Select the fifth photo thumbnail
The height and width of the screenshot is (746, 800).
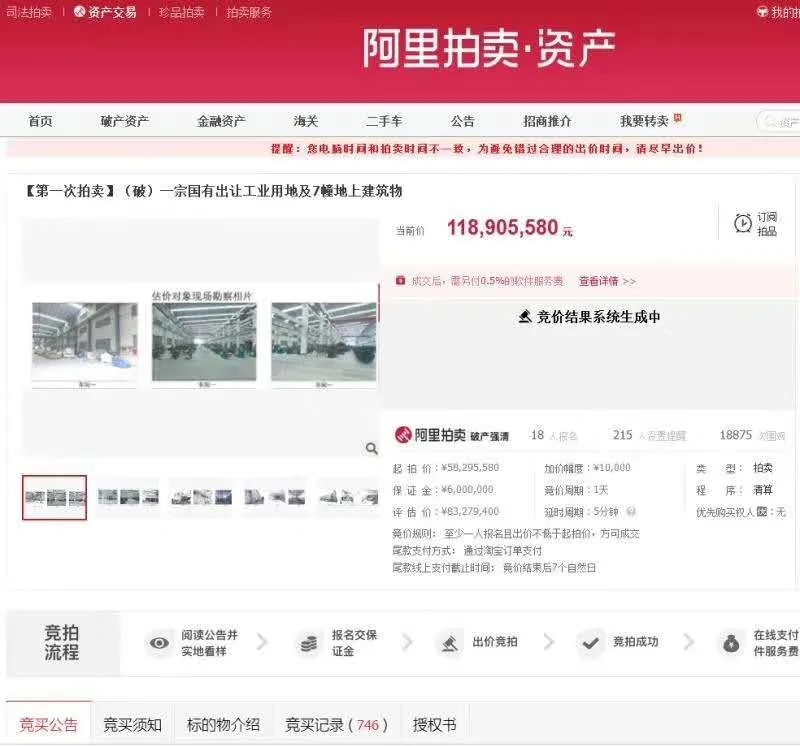[347, 497]
